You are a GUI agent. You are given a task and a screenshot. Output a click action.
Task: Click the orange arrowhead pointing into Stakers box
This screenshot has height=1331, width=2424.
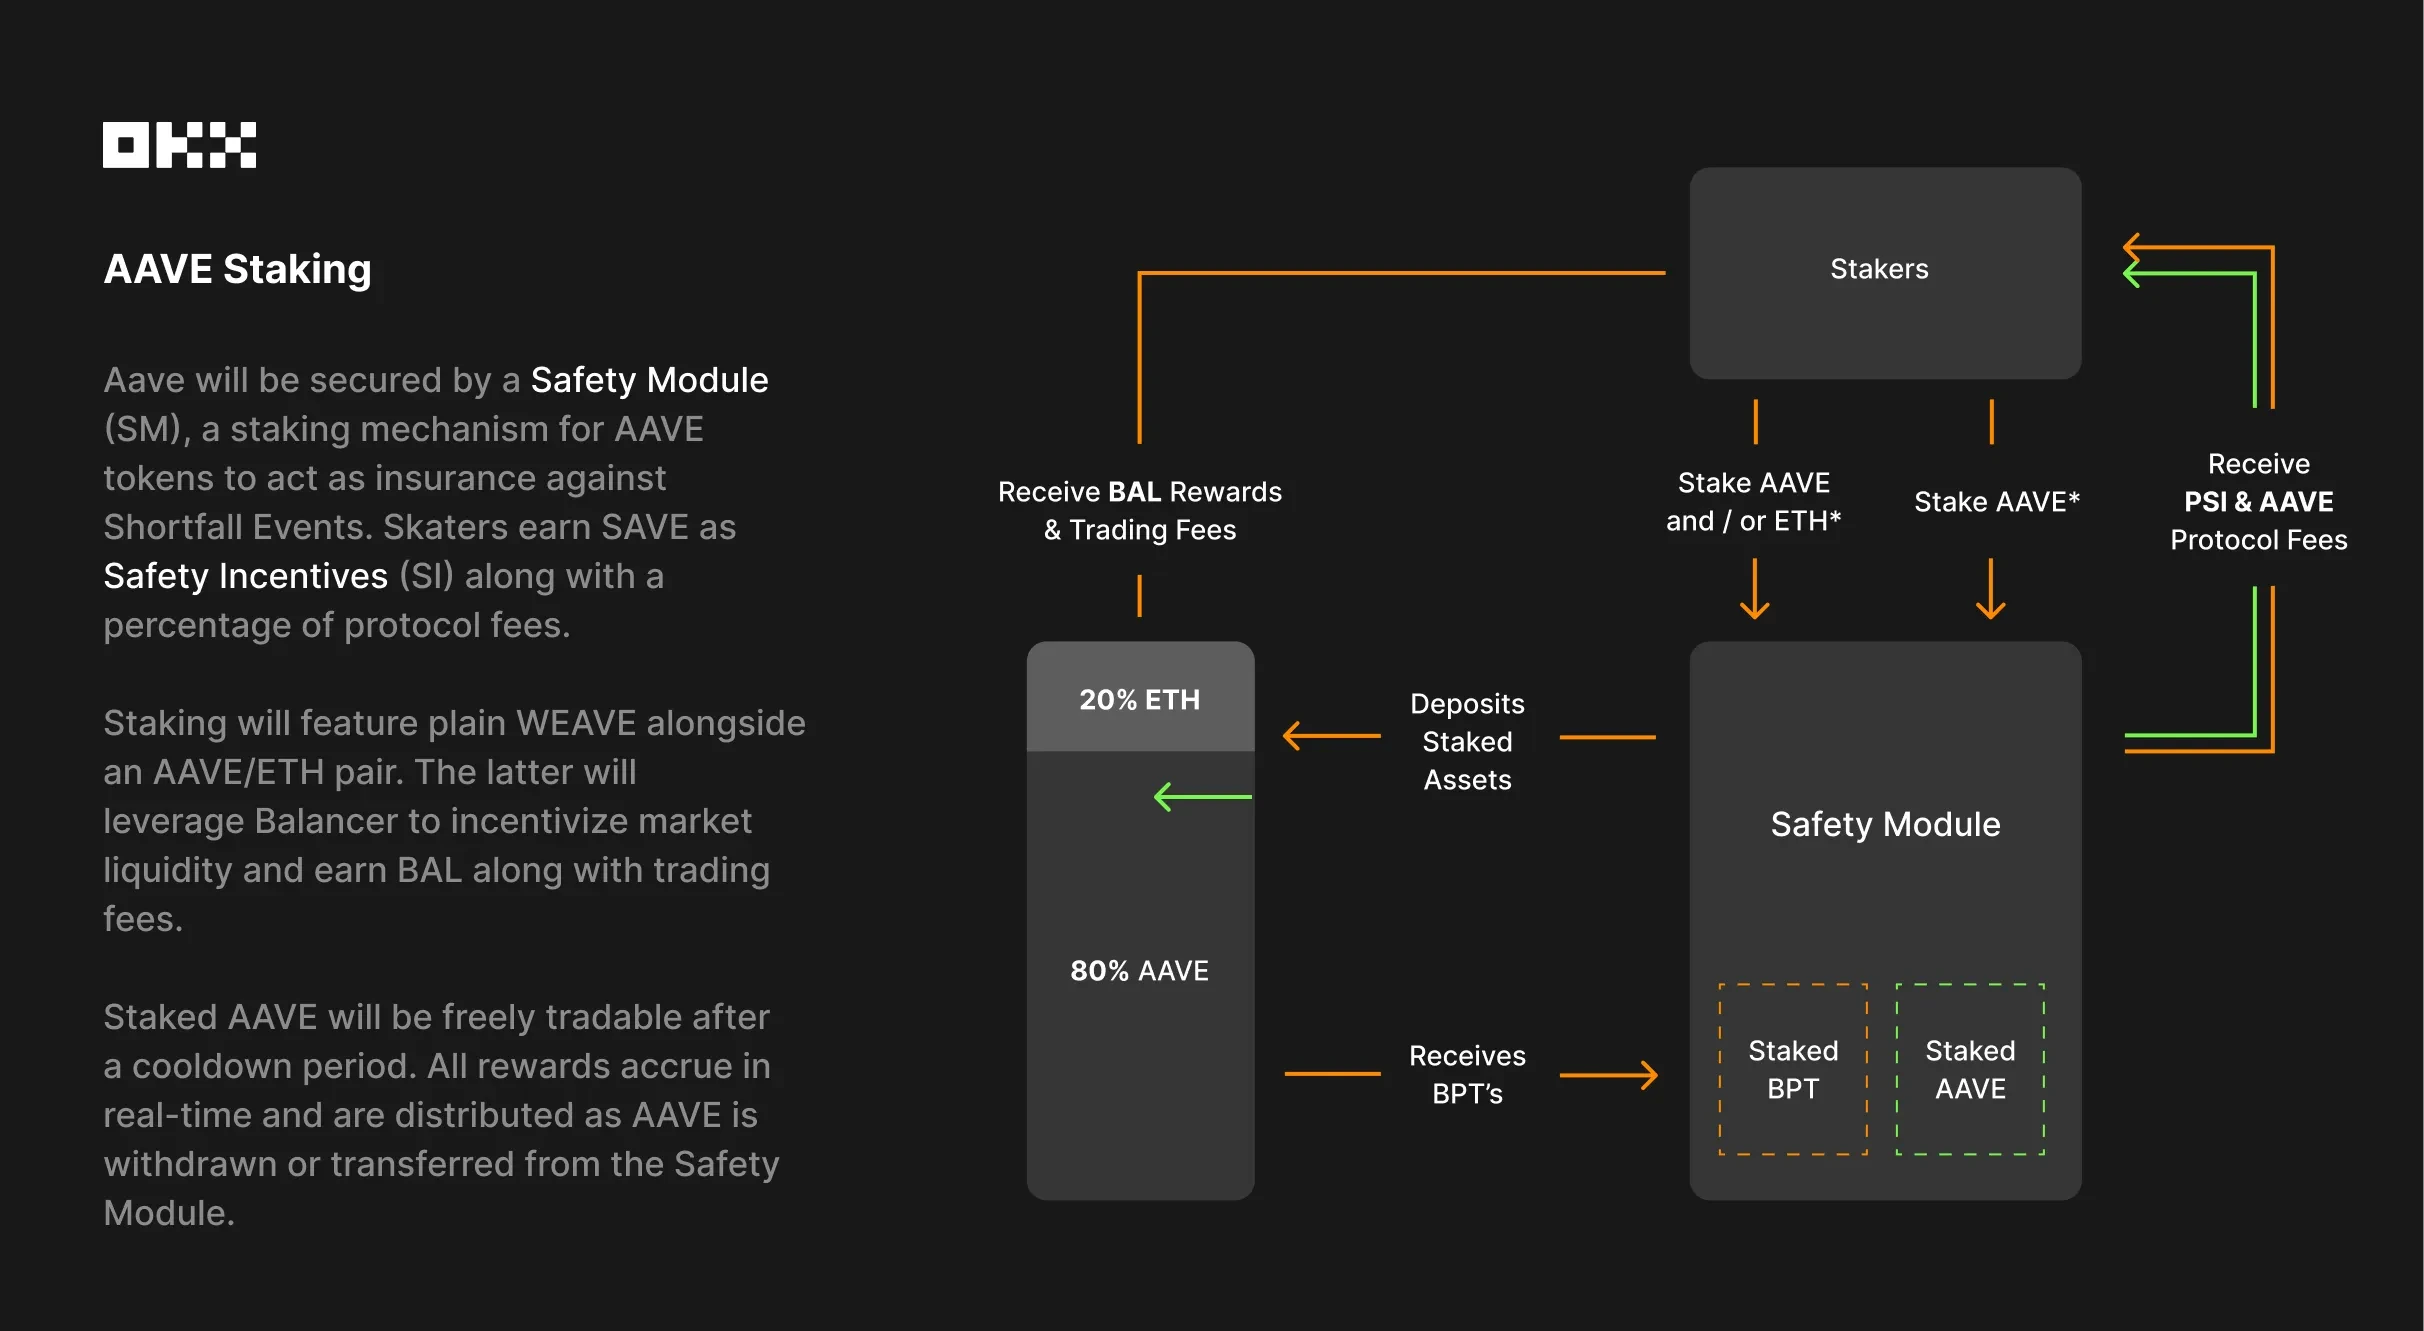(2131, 246)
